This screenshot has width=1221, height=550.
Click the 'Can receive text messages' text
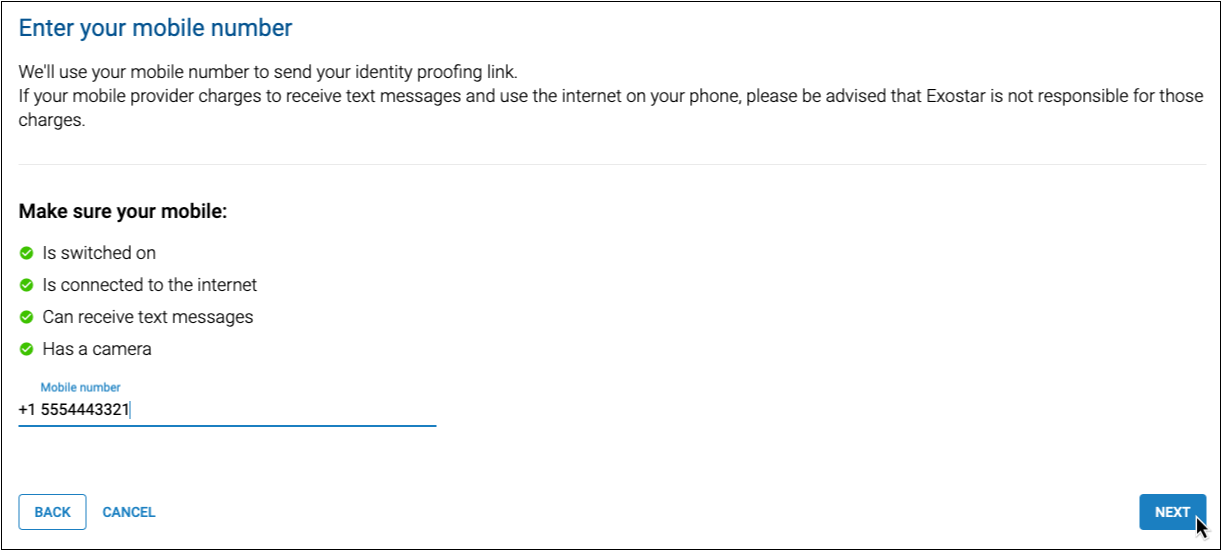(147, 317)
